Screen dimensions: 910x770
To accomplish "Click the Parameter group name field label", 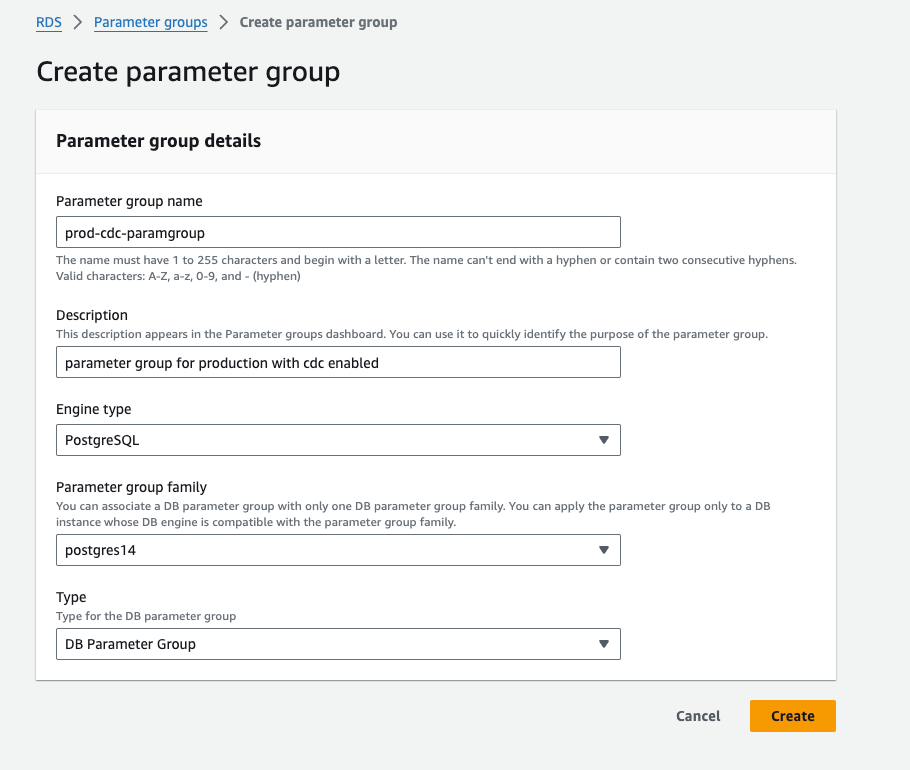I will pyautogui.click(x=129, y=201).
